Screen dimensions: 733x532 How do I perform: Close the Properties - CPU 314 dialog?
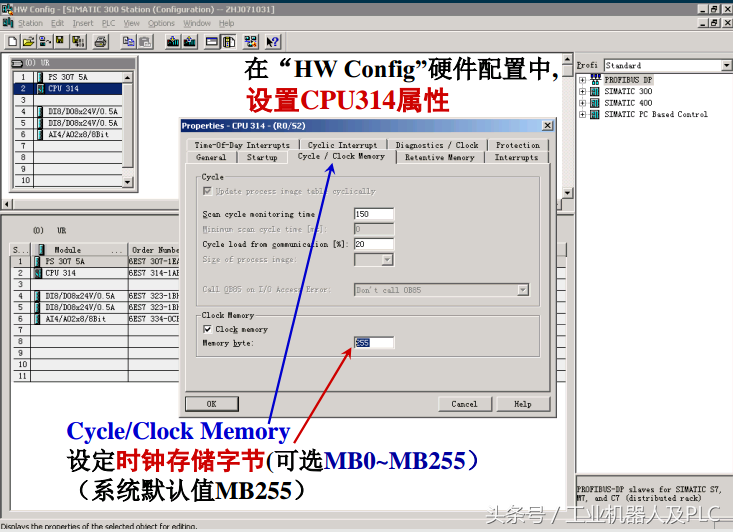pyautogui.click(x=547, y=125)
